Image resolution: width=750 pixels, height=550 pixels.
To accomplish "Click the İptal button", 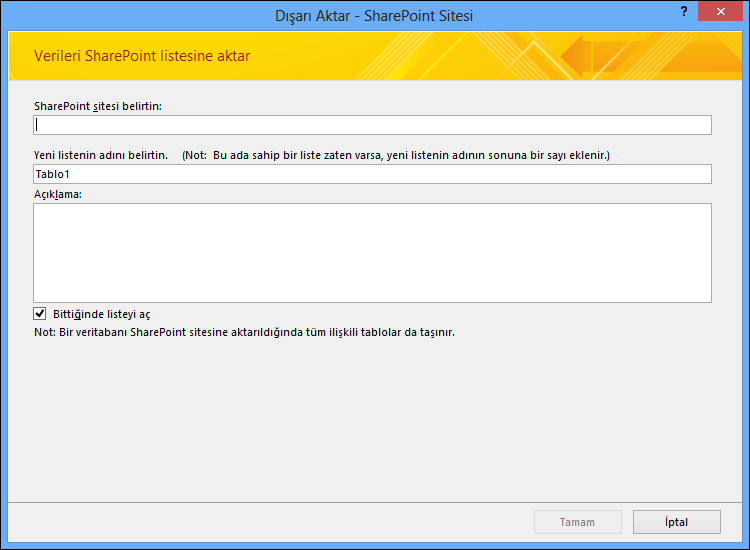I will pos(676,522).
